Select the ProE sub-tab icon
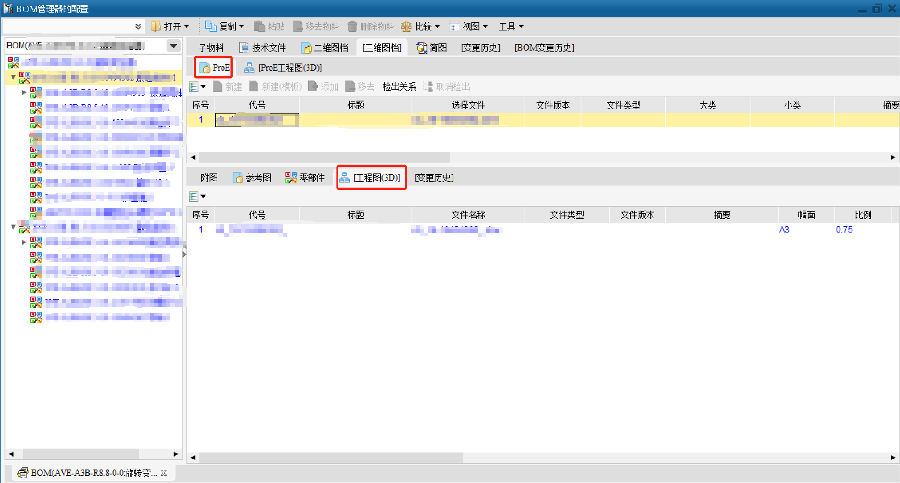The height and width of the screenshot is (483, 900). [x=205, y=68]
